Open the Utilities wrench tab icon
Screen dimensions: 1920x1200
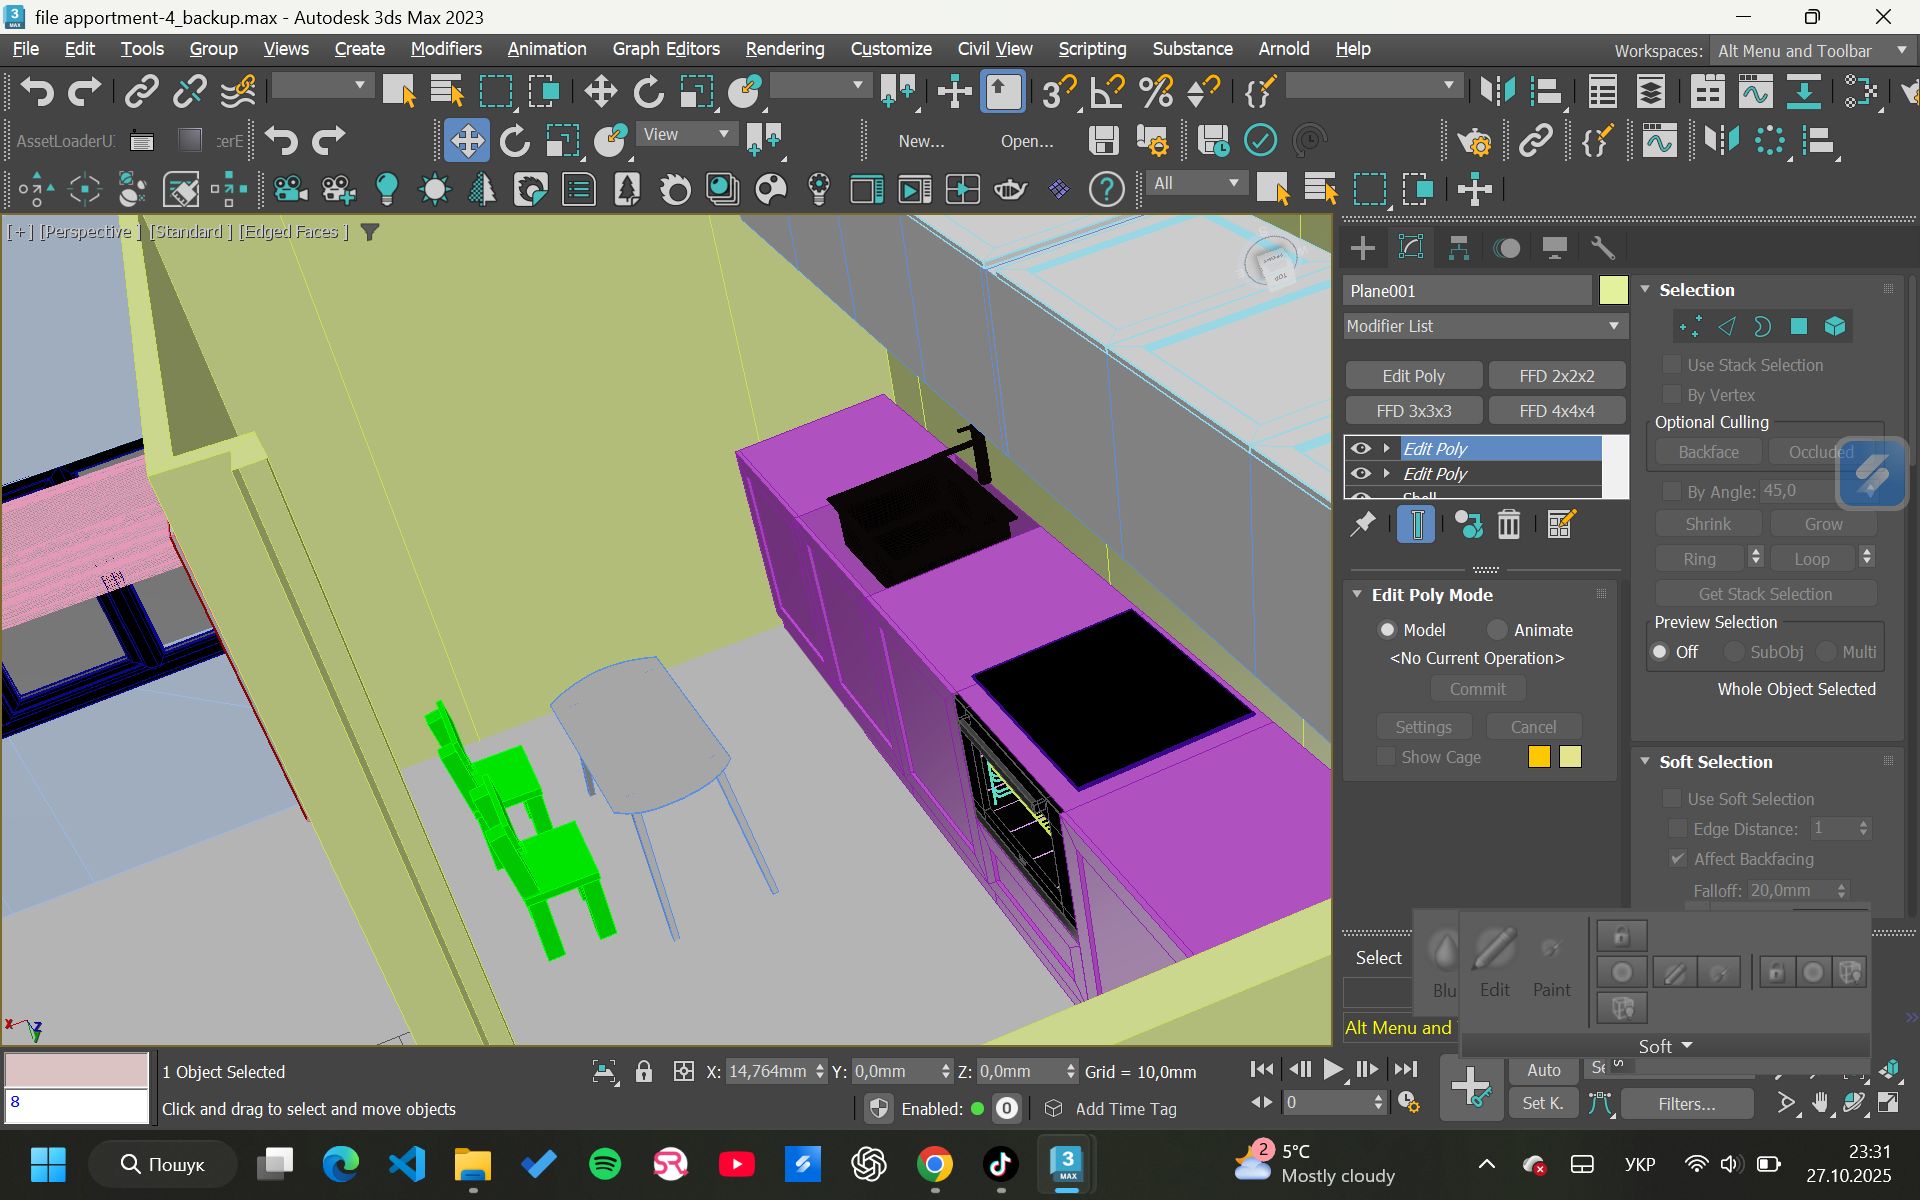point(1603,247)
